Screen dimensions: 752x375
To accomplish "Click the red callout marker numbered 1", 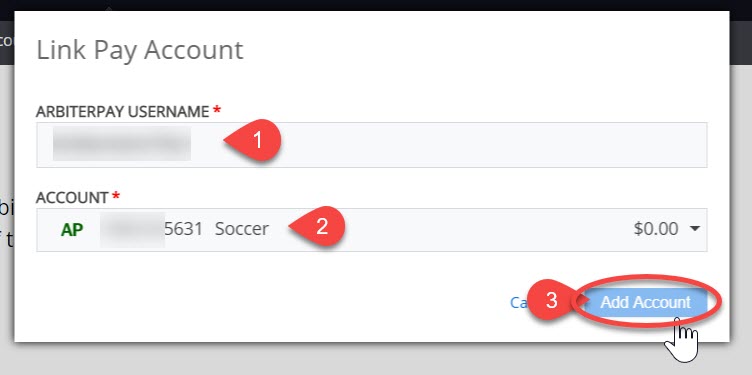I will point(253,141).
